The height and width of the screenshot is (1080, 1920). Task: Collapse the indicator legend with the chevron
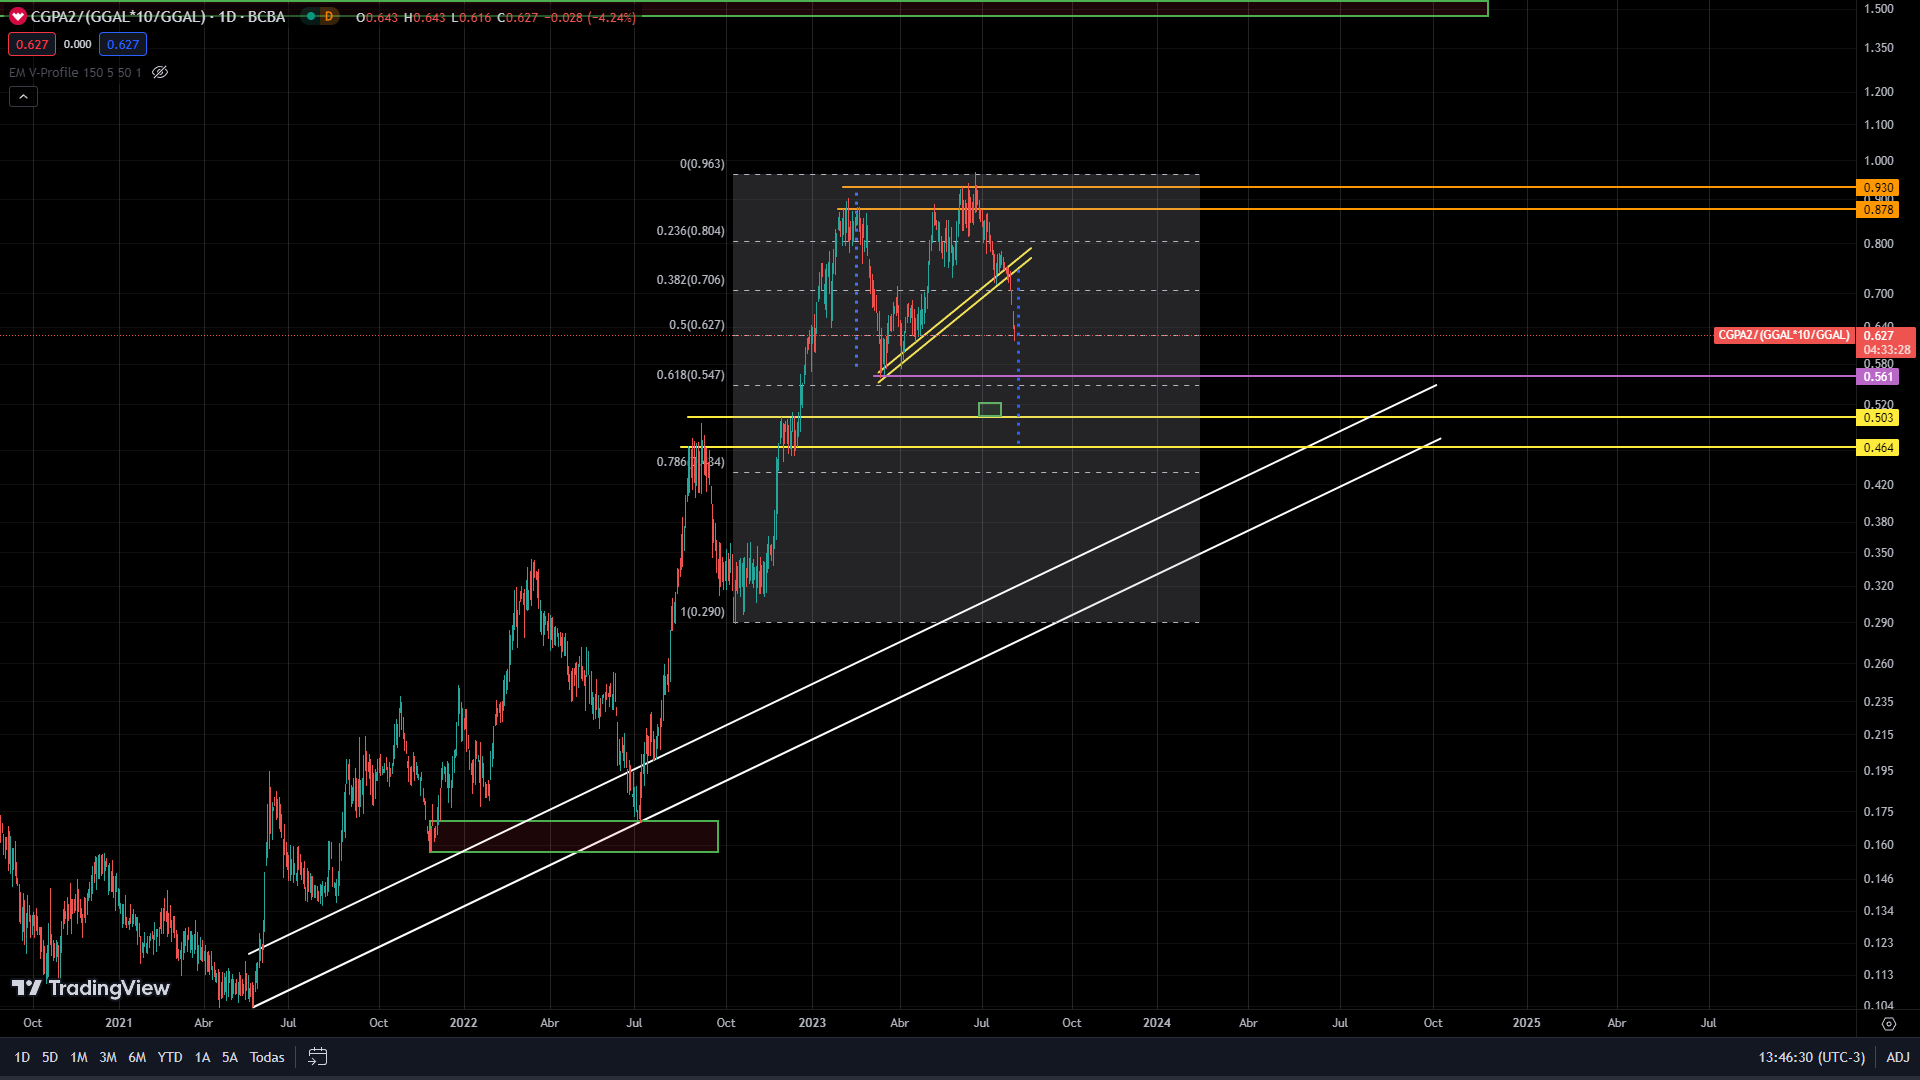tap(23, 96)
